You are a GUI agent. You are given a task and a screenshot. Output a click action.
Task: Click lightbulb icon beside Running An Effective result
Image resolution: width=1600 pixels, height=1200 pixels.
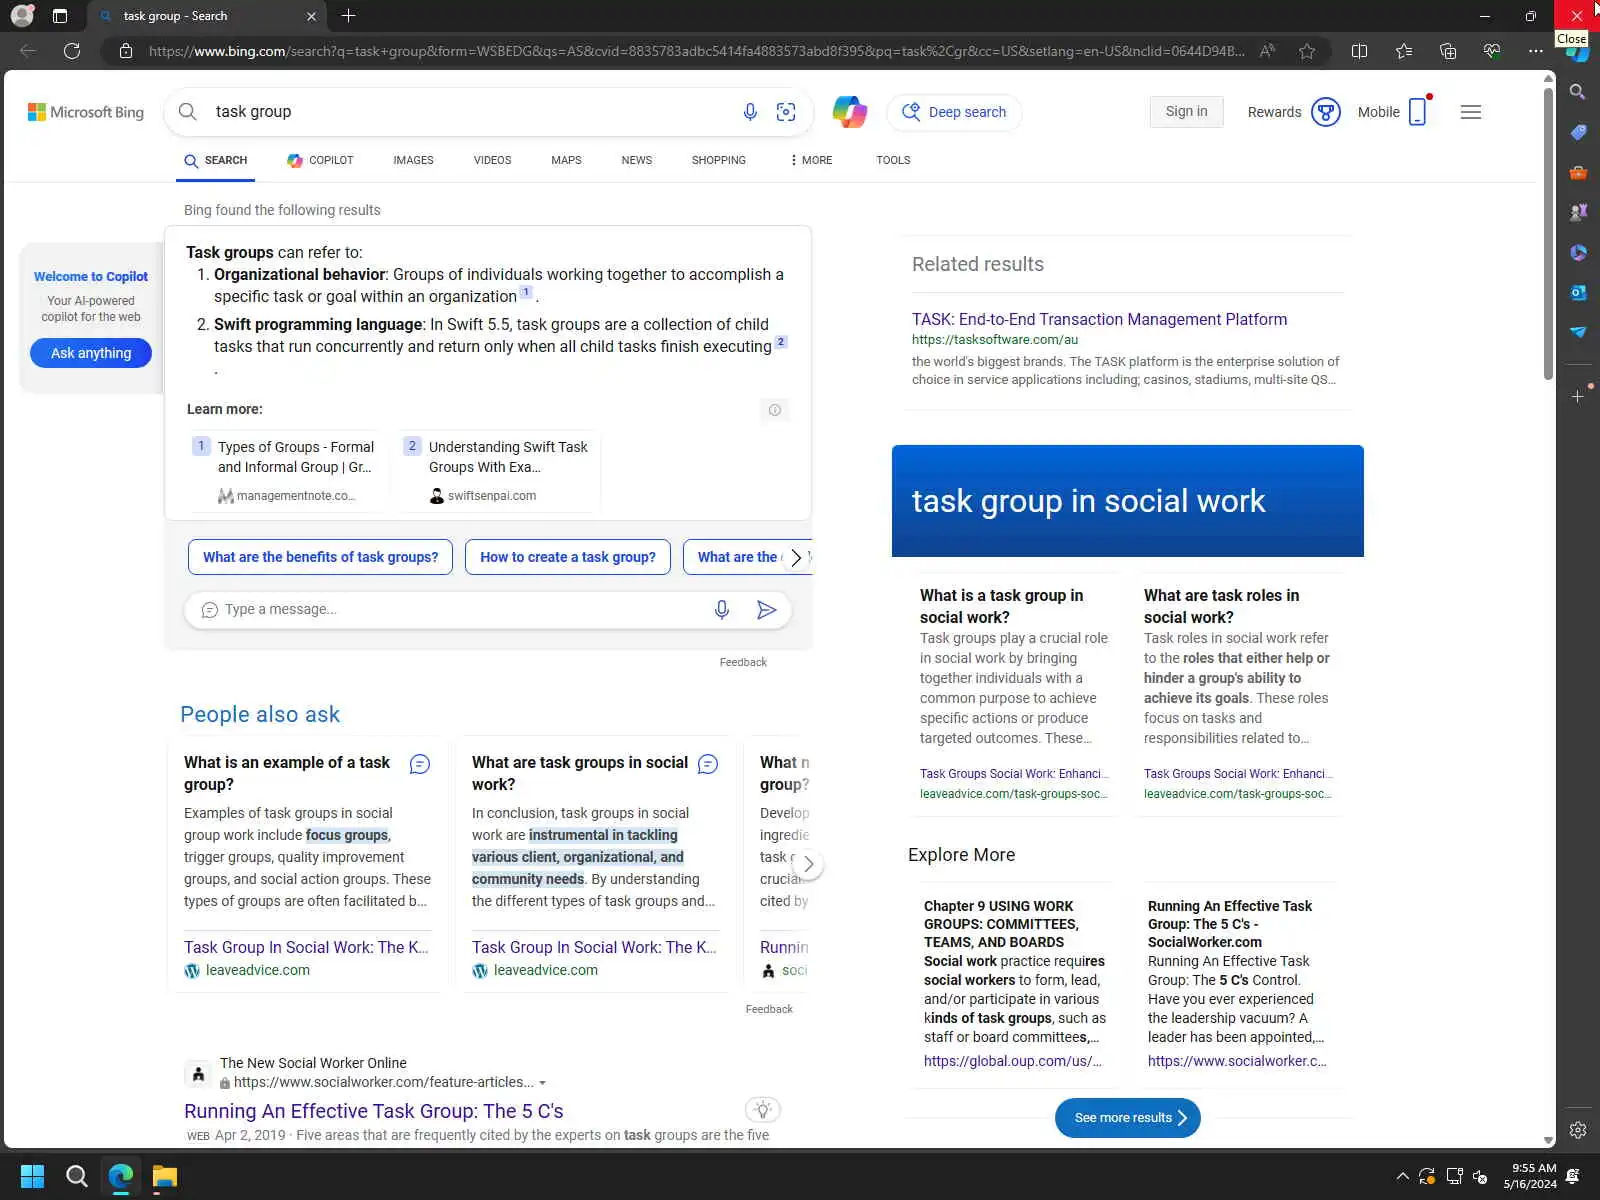[x=763, y=1109]
